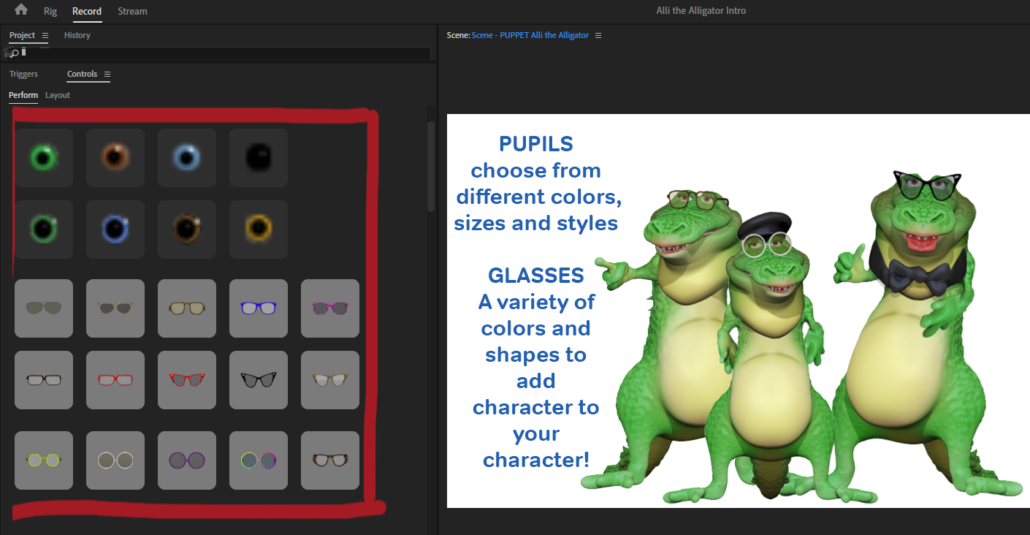
Task: Click the Controls panel vertical scrollbar
Action: [x=431, y=166]
